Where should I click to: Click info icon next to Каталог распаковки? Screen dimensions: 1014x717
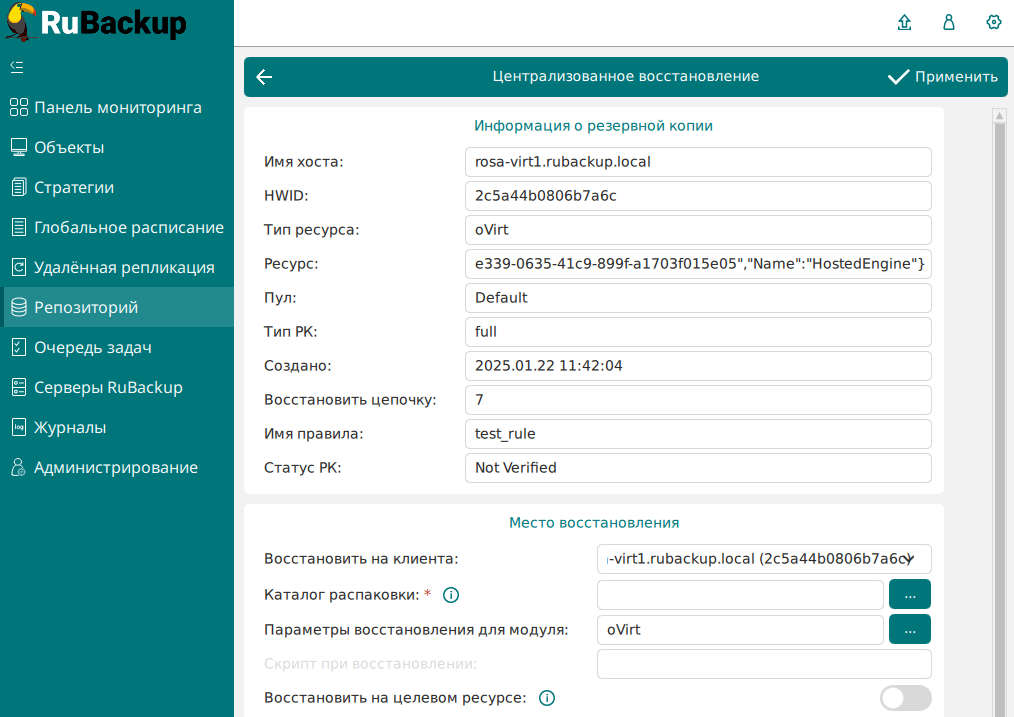coord(450,595)
